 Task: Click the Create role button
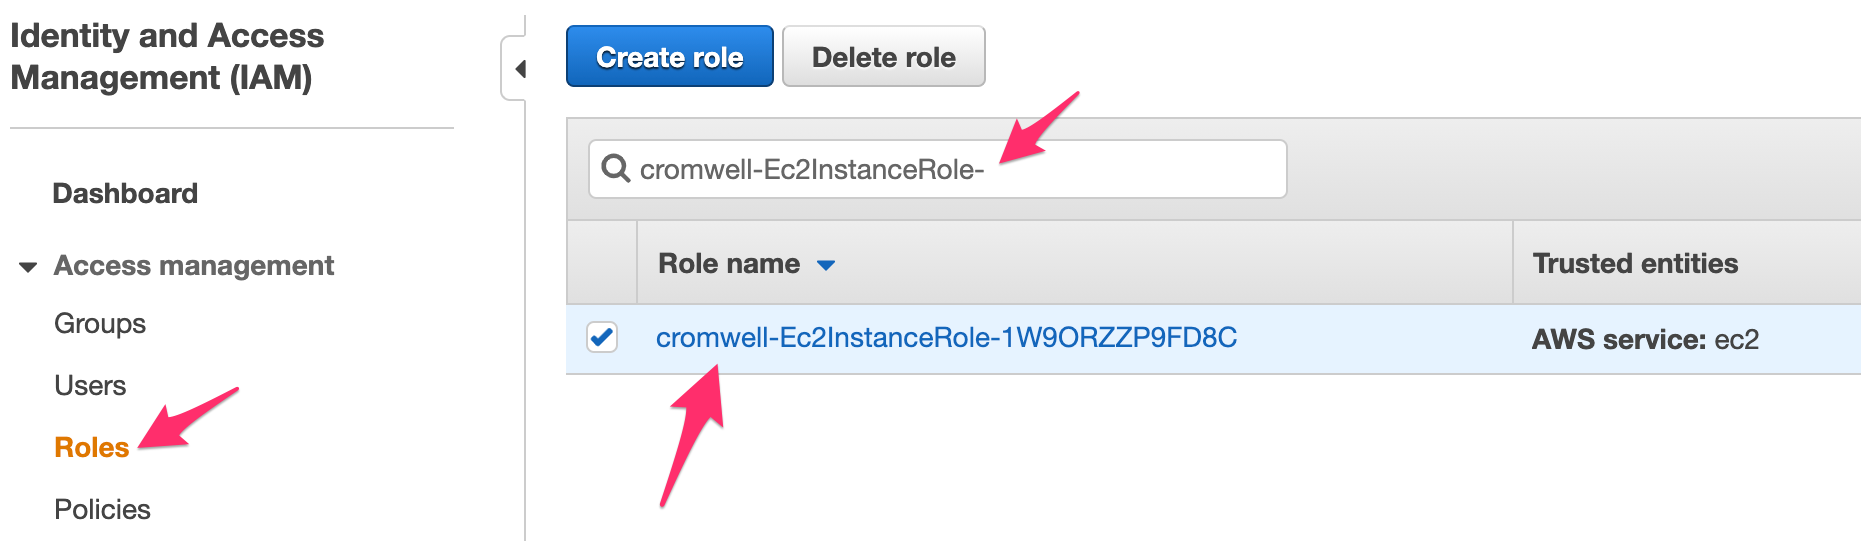[x=670, y=57]
